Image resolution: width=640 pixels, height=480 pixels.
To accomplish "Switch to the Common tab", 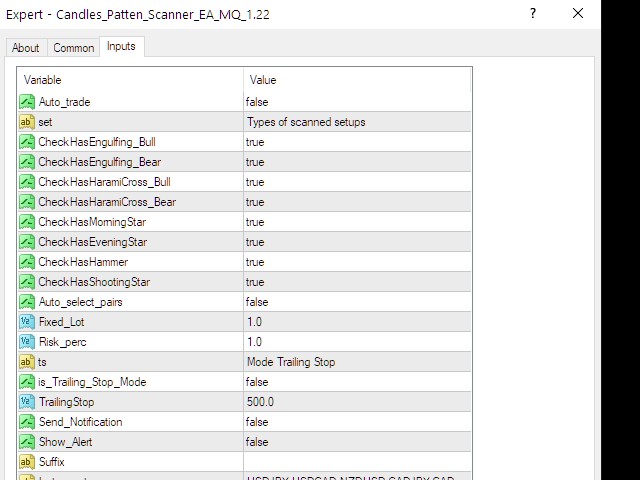I will pos(73,48).
